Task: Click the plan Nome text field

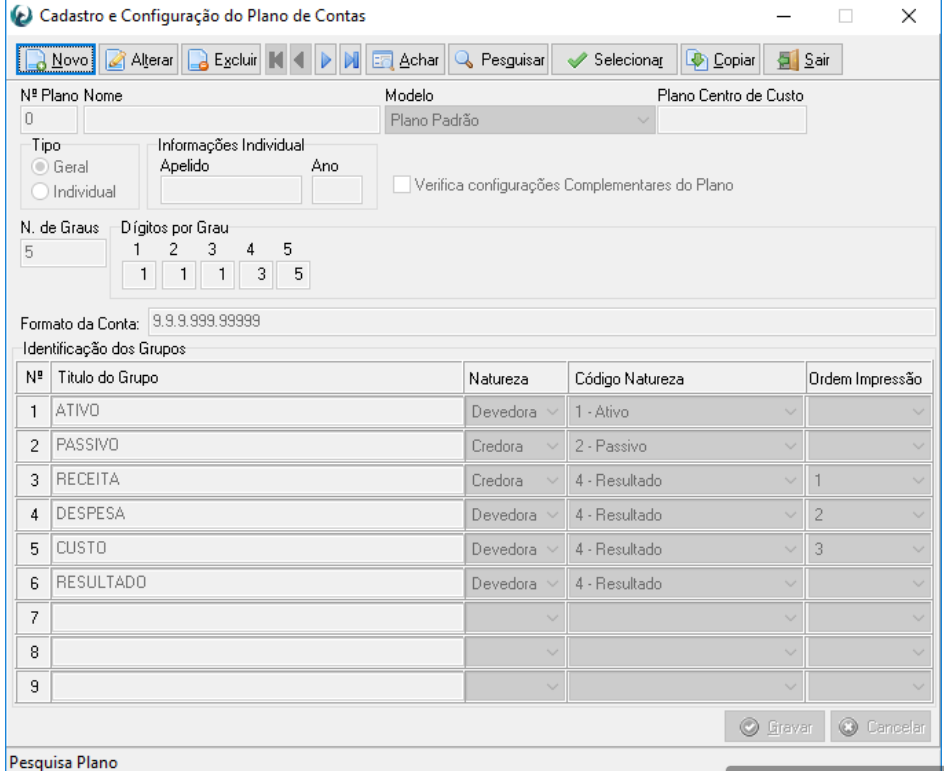Action: tap(232, 119)
